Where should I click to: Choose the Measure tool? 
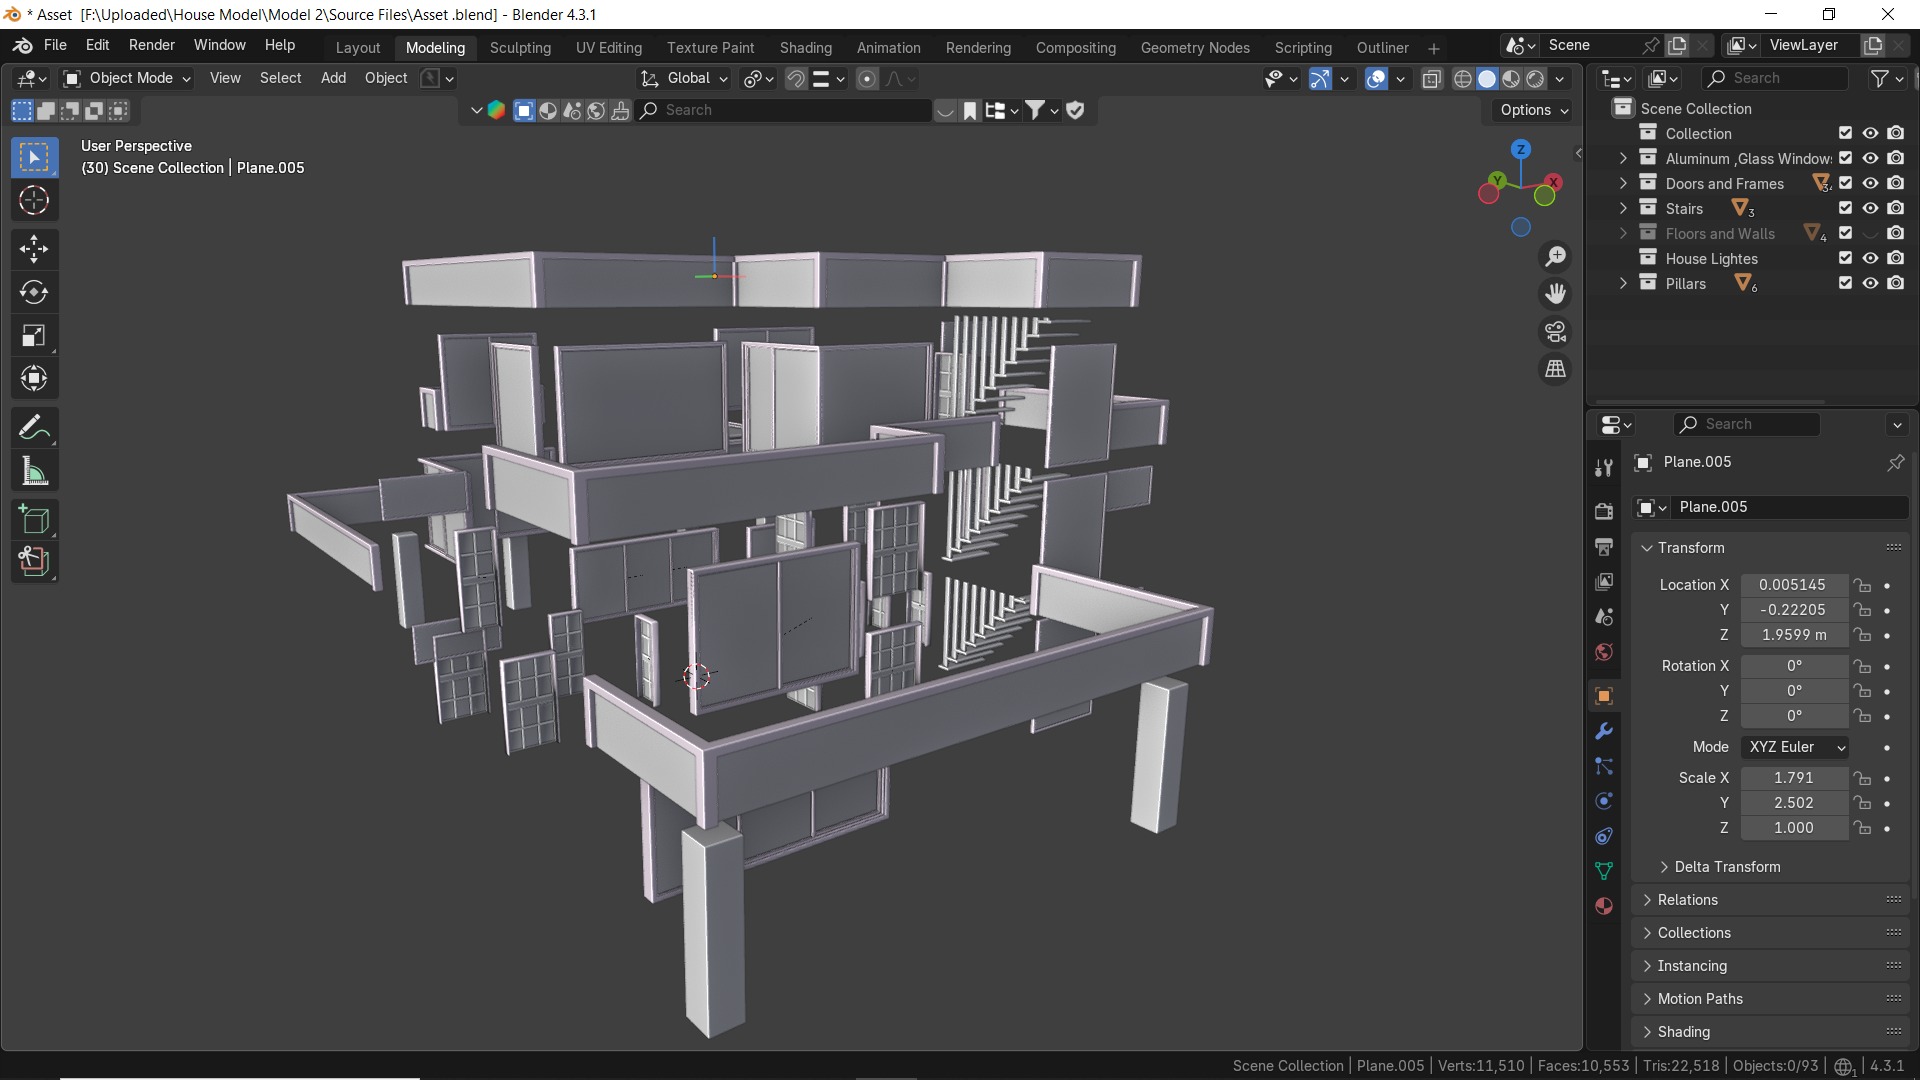click(34, 471)
